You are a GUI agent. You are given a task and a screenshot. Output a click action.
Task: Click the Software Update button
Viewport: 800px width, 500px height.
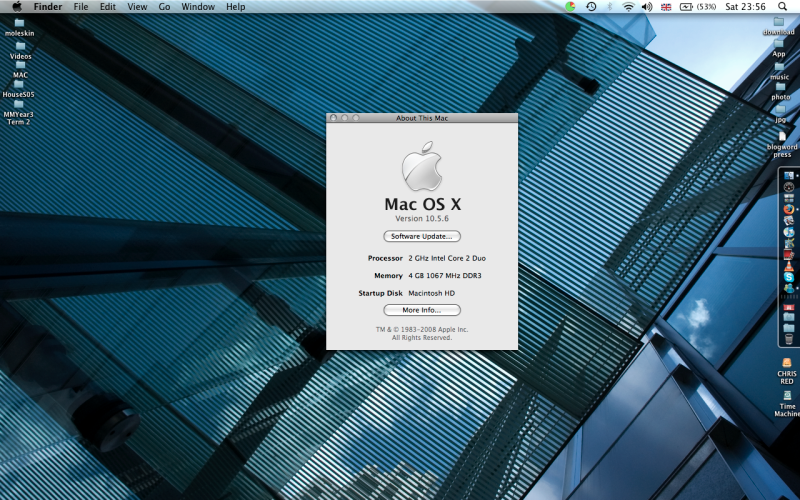point(422,236)
